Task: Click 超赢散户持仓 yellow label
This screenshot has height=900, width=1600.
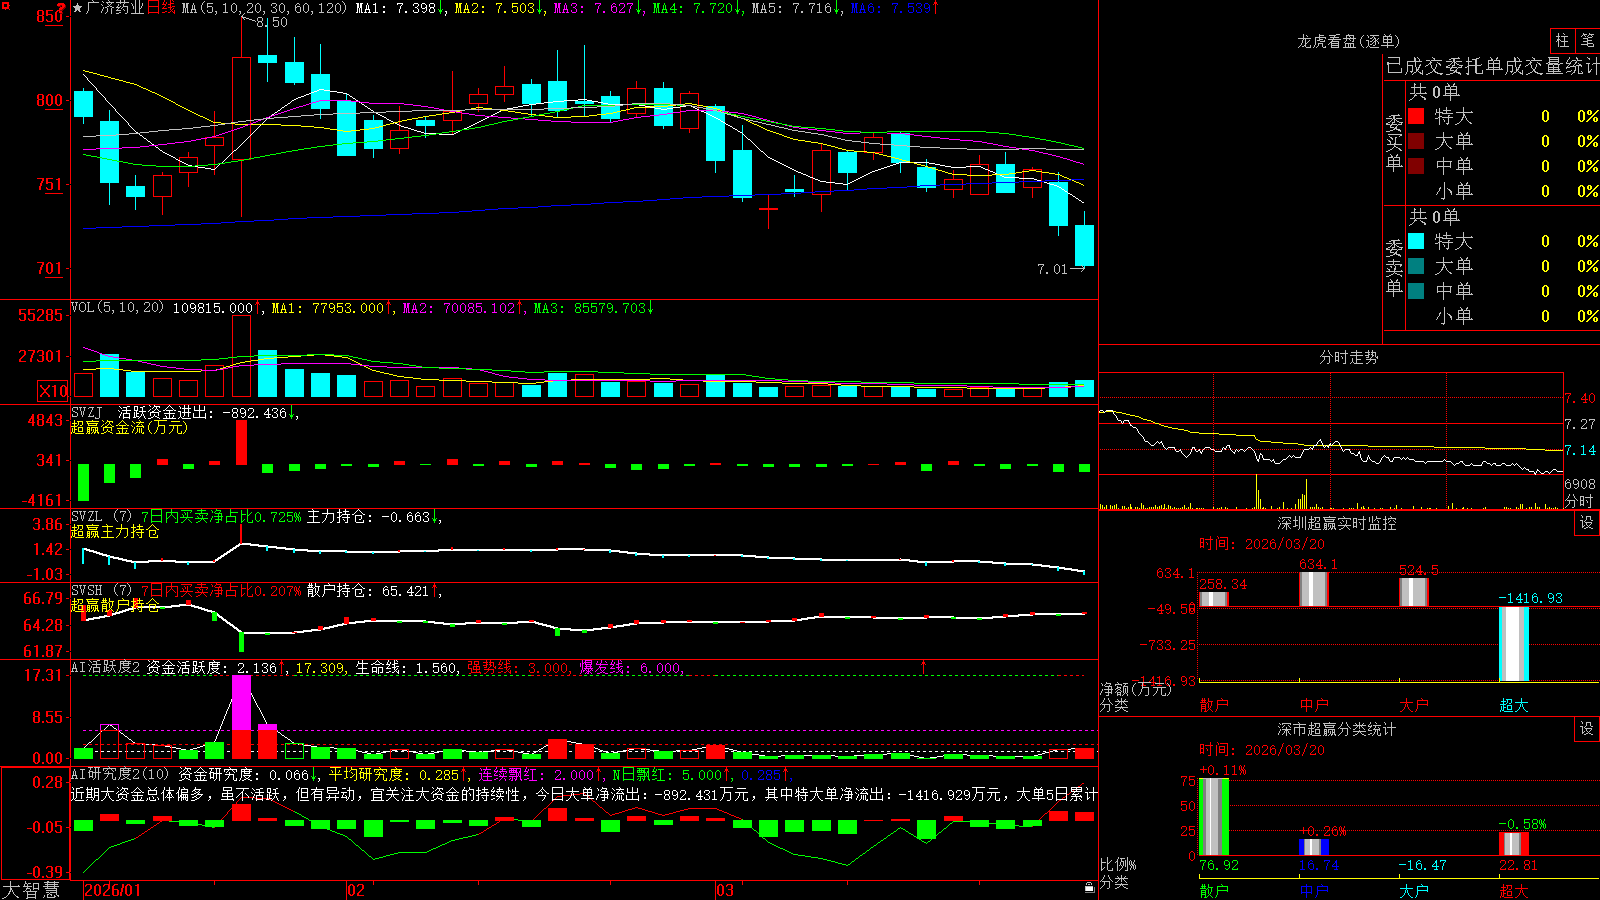Action: pos(115,605)
